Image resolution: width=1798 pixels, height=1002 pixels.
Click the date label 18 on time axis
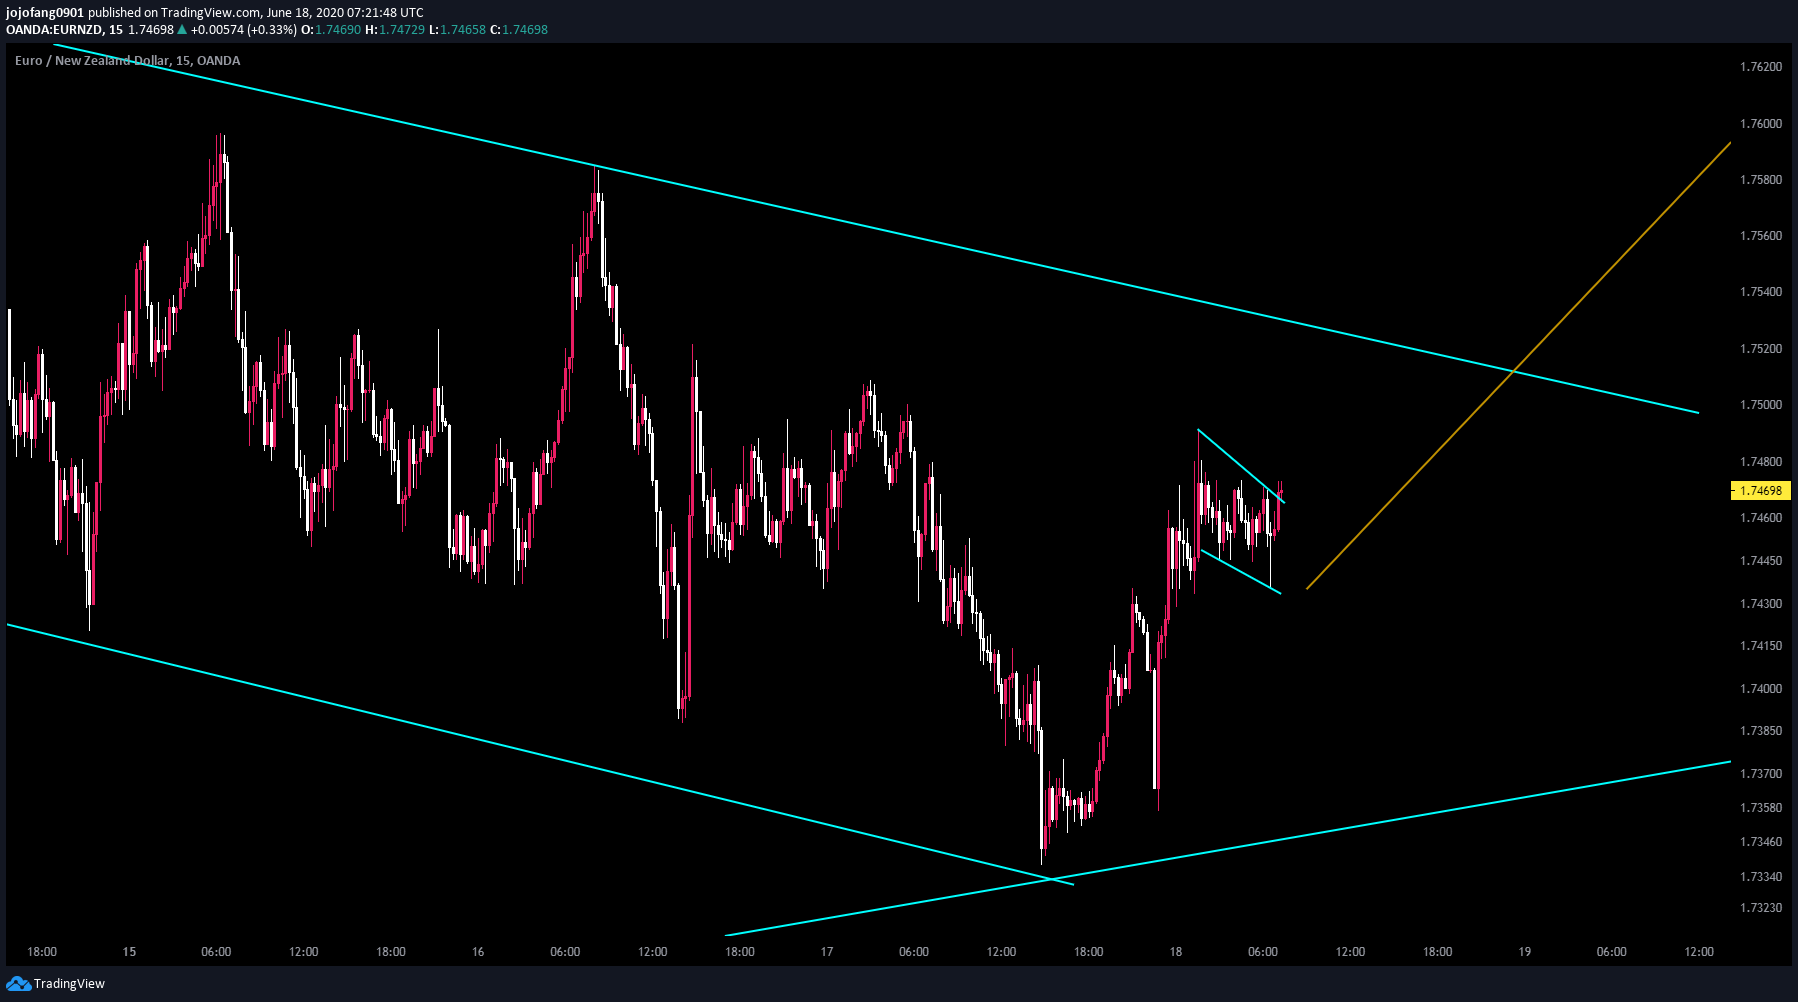tap(1176, 952)
